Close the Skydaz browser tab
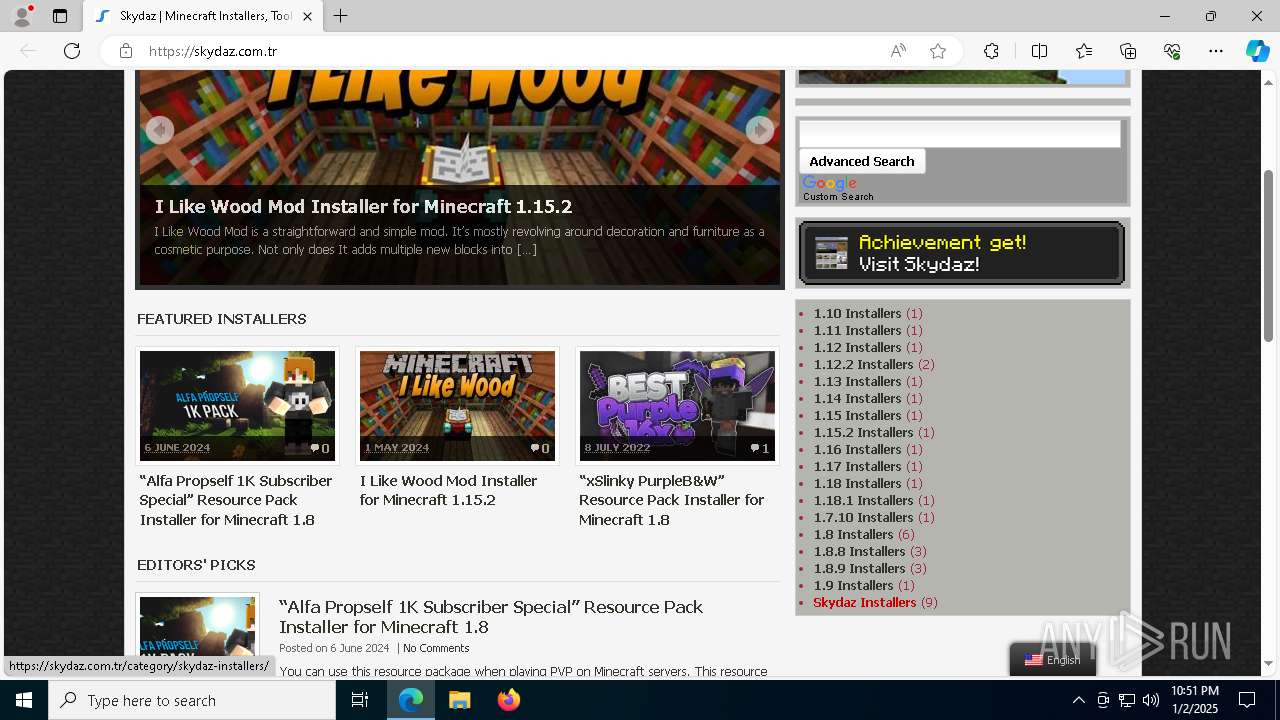The width and height of the screenshot is (1280, 720). [x=308, y=16]
